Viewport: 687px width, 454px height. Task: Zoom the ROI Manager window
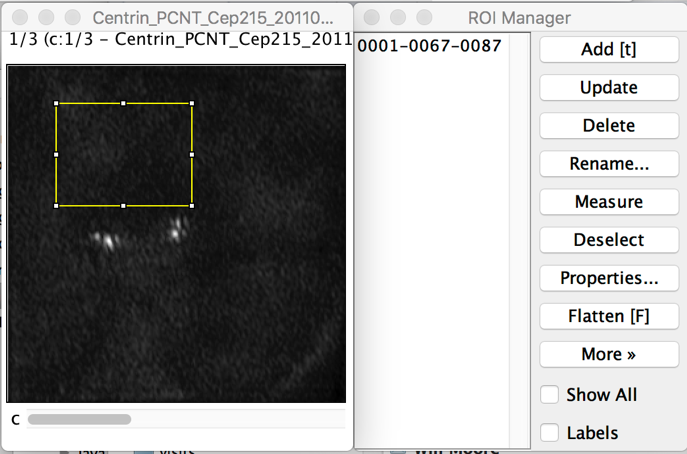pyautogui.click(x=424, y=18)
